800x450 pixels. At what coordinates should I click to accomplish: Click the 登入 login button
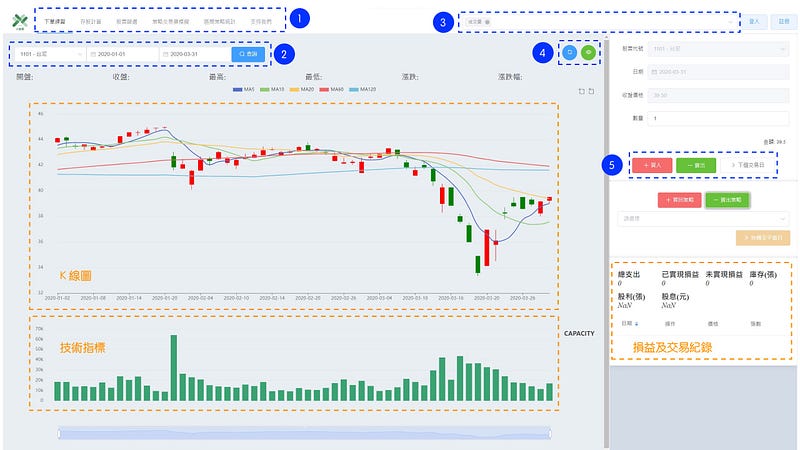click(x=754, y=21)
